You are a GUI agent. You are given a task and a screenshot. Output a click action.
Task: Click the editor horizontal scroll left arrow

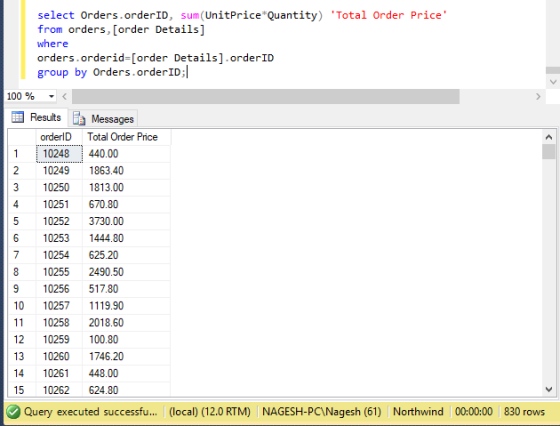[65, 96]
